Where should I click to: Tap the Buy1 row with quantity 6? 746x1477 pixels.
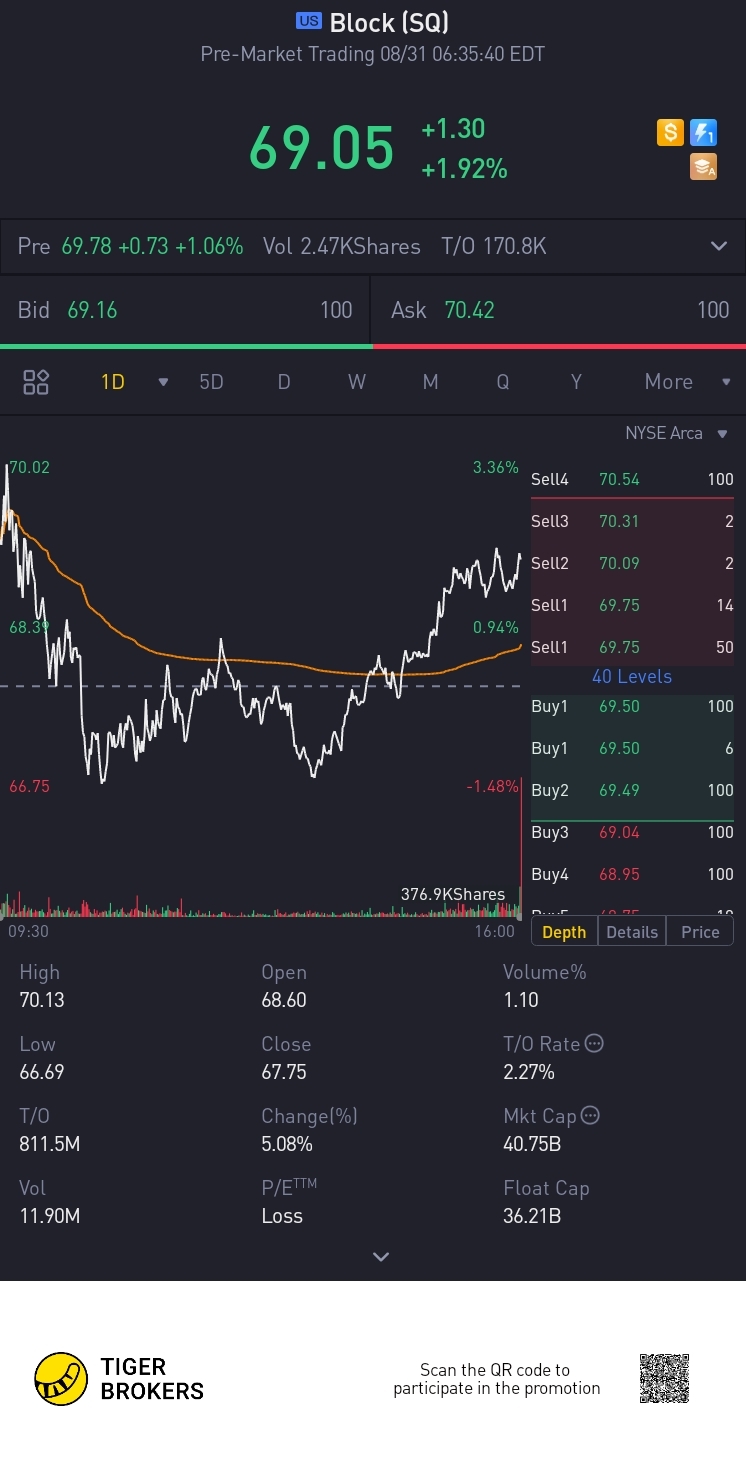[x=632, y=748]
